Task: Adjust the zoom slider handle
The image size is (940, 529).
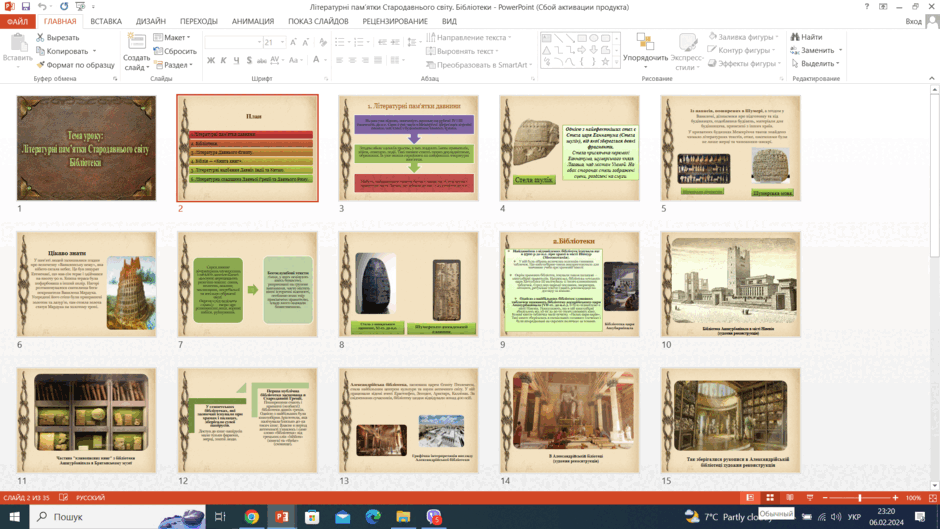Action: [860, 498]
